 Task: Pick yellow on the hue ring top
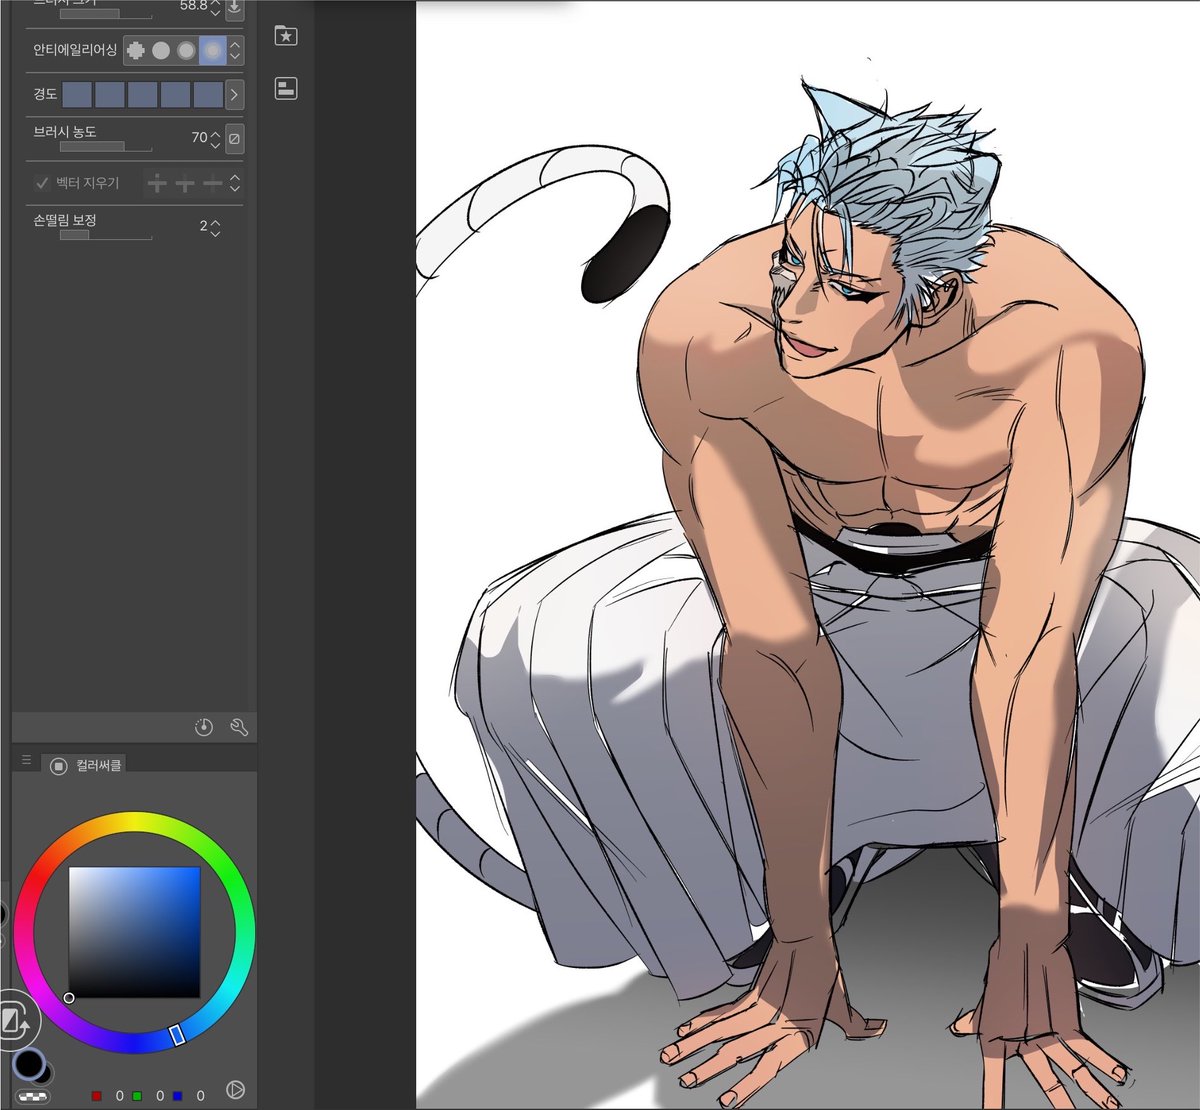[x=134, y=822]
